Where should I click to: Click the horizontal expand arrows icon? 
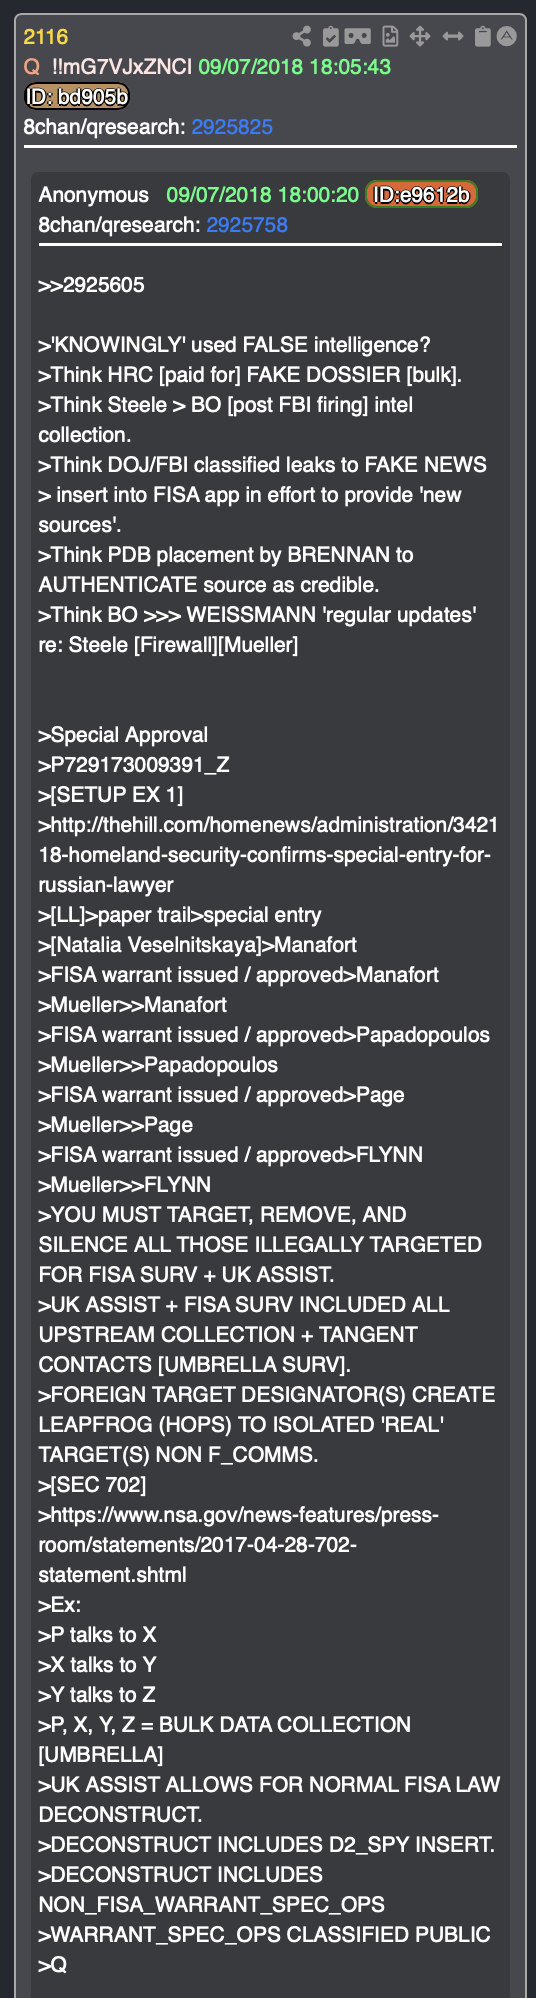453,37
